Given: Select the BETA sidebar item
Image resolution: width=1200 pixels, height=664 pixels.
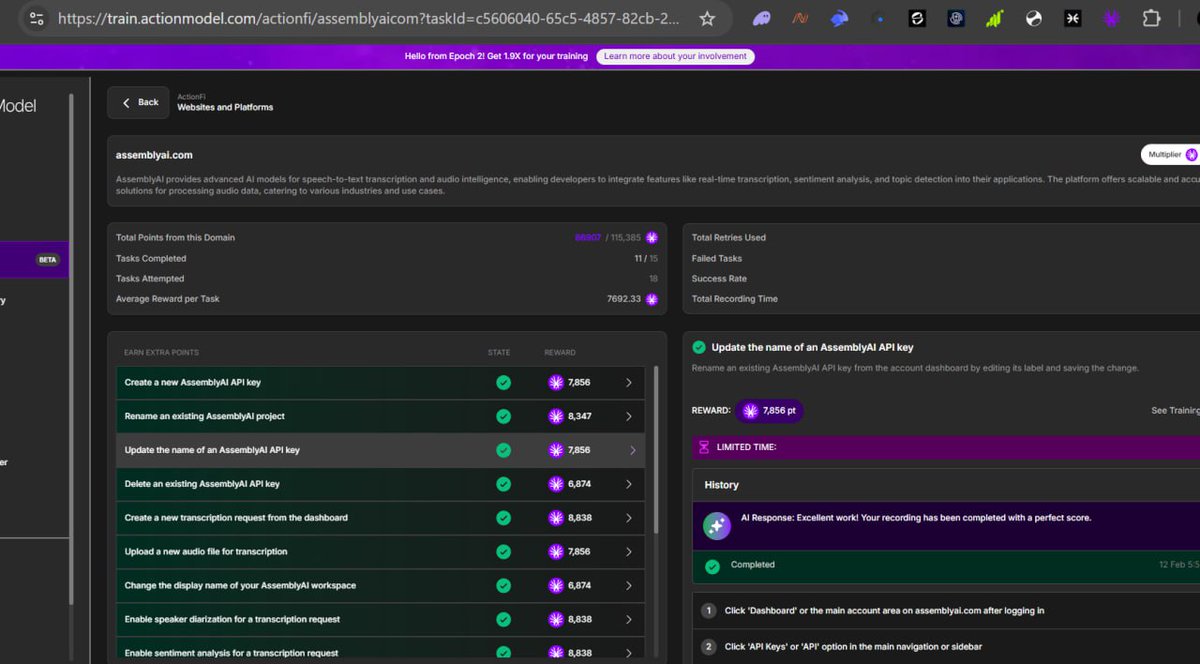Looking at the screenshot, I should tap(34, 259).
